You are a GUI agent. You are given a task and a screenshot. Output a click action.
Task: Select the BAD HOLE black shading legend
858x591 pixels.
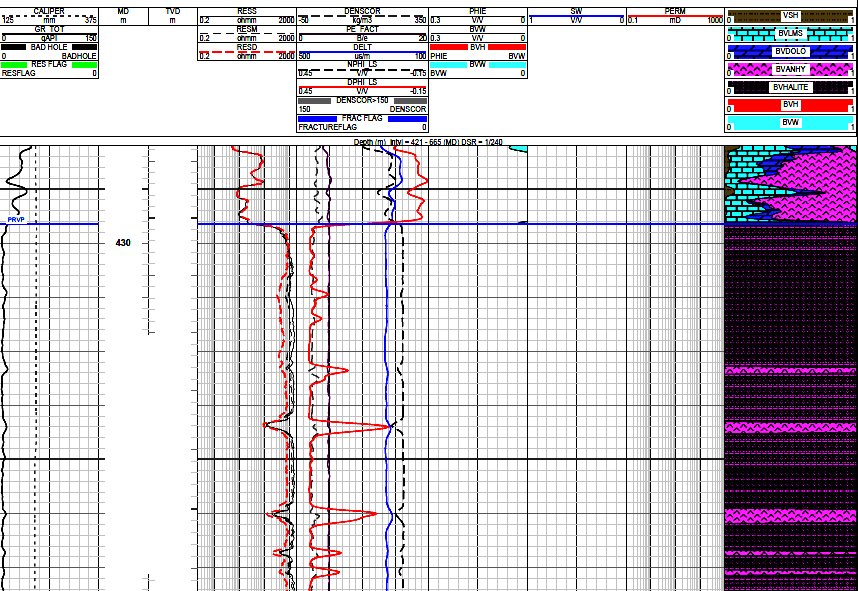point(49,47)
